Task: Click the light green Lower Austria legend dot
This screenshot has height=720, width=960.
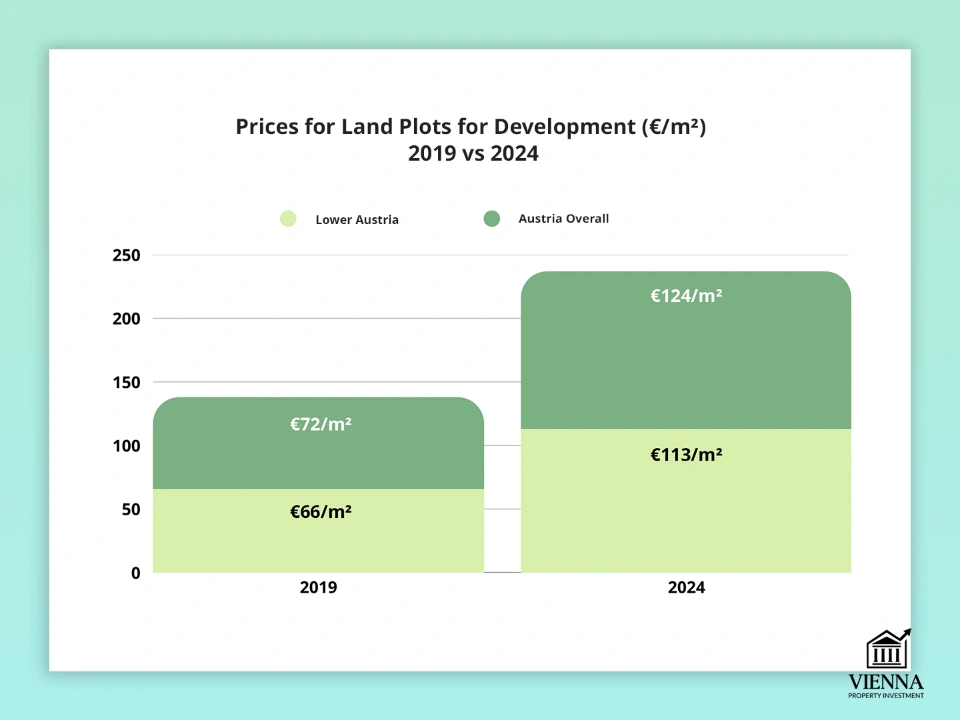Action: [x=289, y=219]
